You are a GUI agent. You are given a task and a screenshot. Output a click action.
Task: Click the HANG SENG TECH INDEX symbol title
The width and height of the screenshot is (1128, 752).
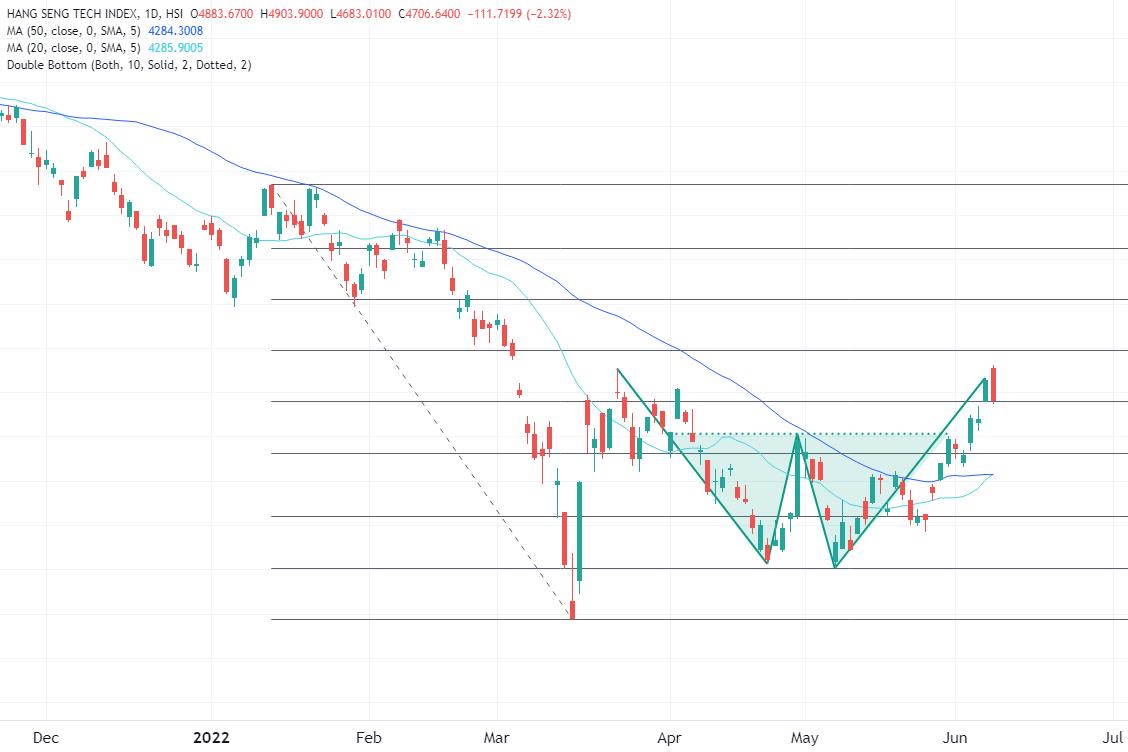pos(70,14)
